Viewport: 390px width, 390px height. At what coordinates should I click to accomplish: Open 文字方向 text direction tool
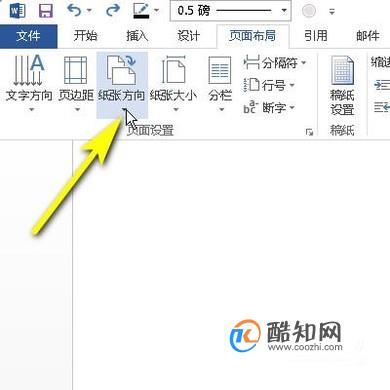[29, 83]
